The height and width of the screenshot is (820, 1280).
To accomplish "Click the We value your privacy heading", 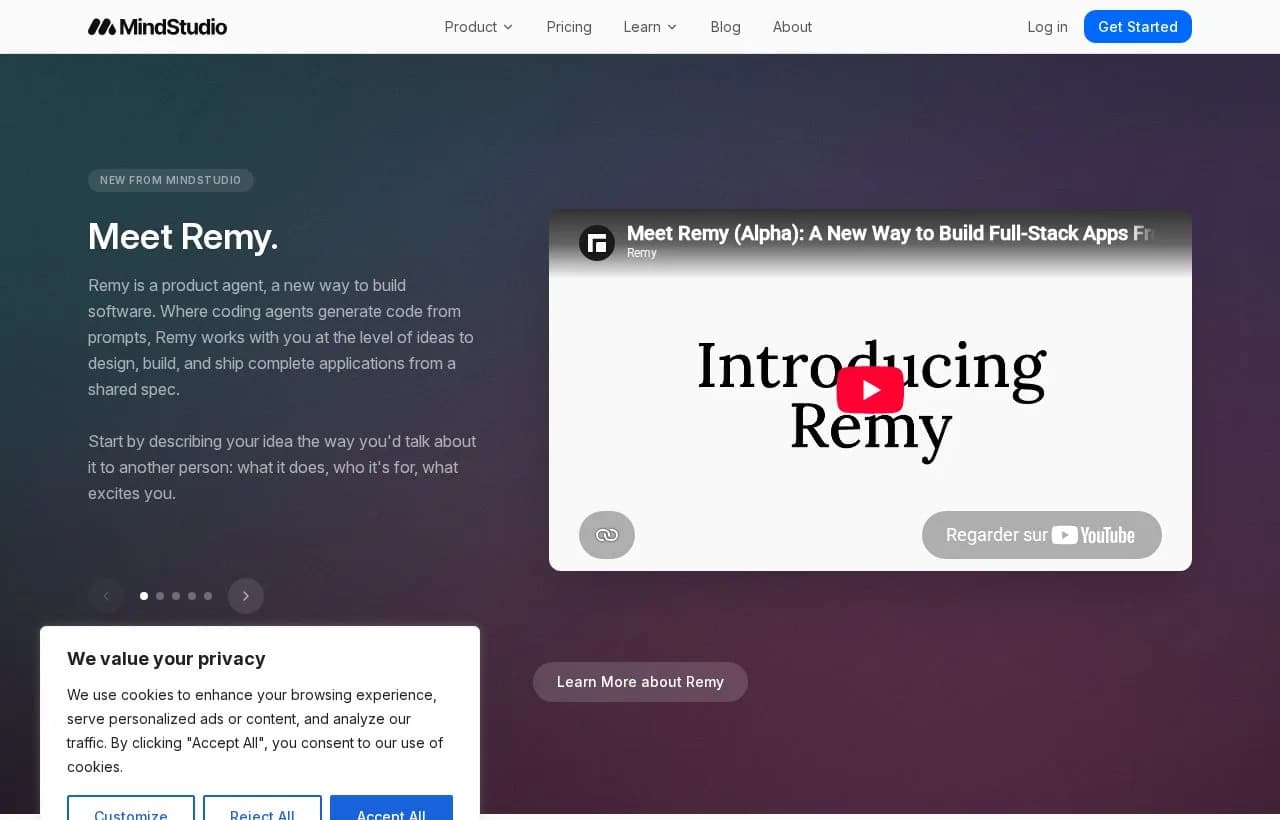I will pyautogui.click(x=166, y=659).
